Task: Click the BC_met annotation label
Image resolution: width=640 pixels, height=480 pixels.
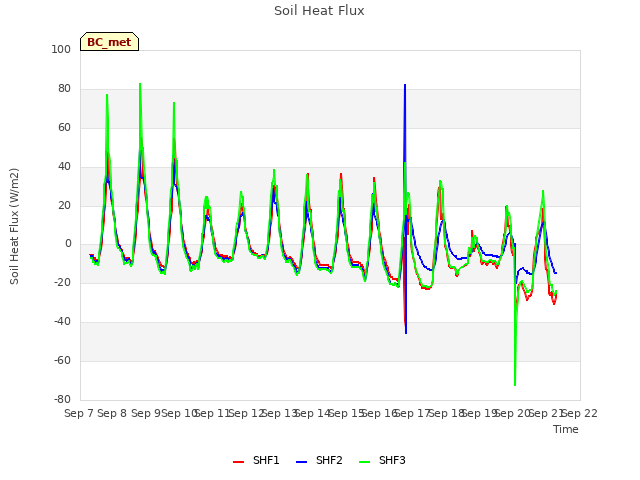Action: pyautogui.click(x=109, y=42)
